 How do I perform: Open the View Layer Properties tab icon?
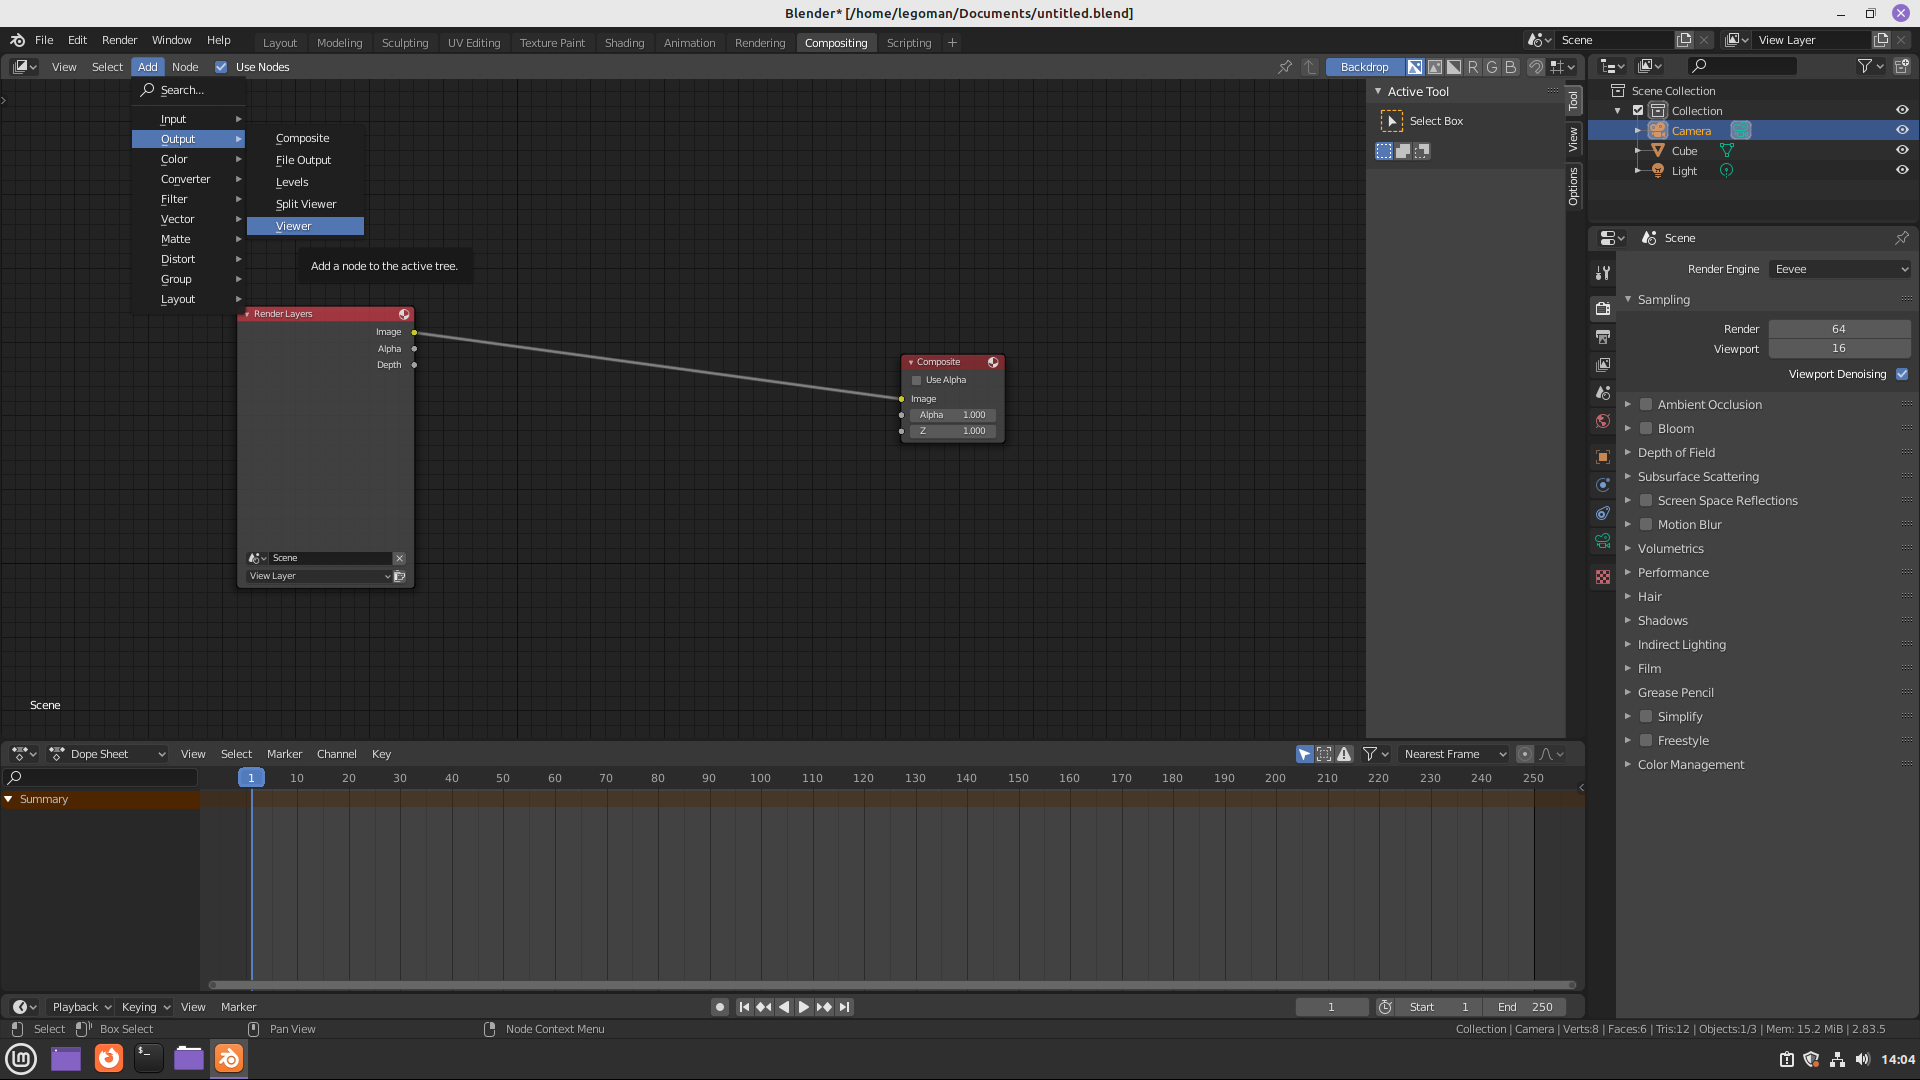(1603, 365)
